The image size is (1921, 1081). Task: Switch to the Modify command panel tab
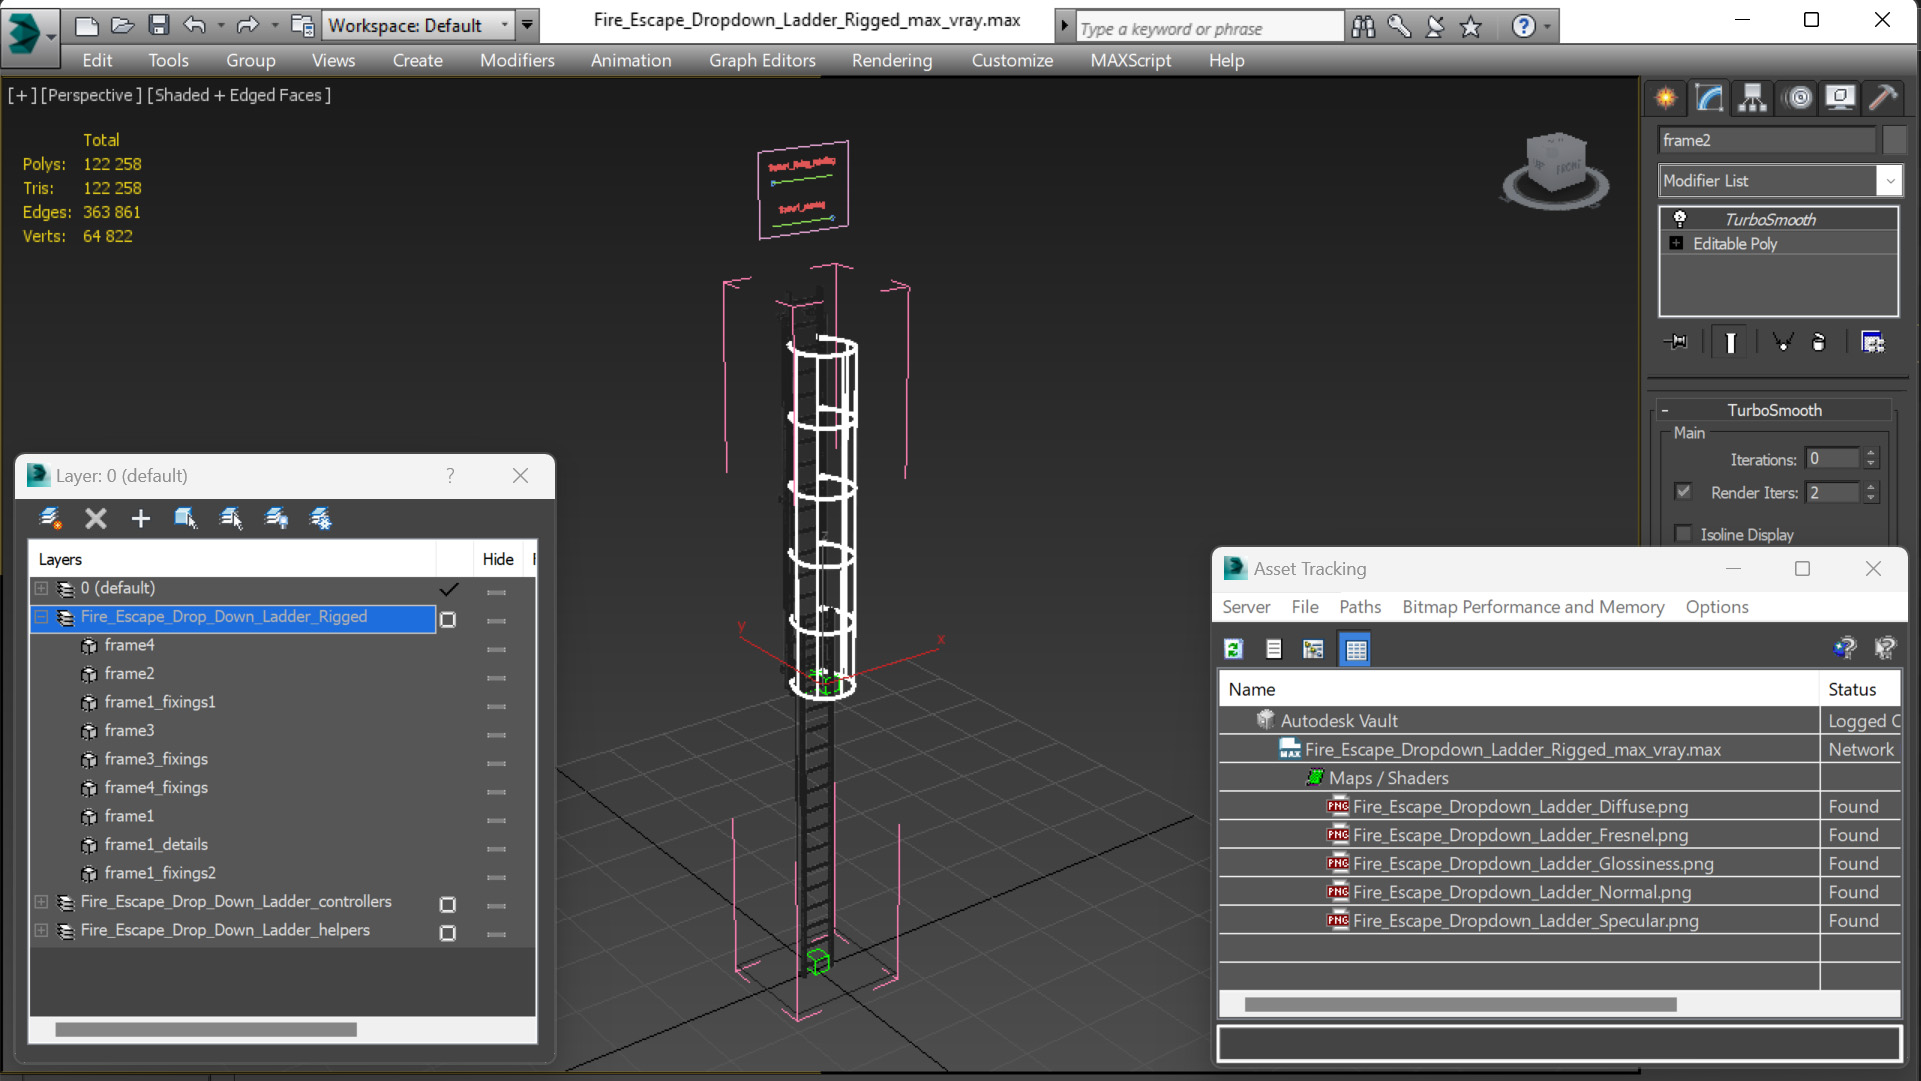pyautogui.click(x=1710, y=98)
